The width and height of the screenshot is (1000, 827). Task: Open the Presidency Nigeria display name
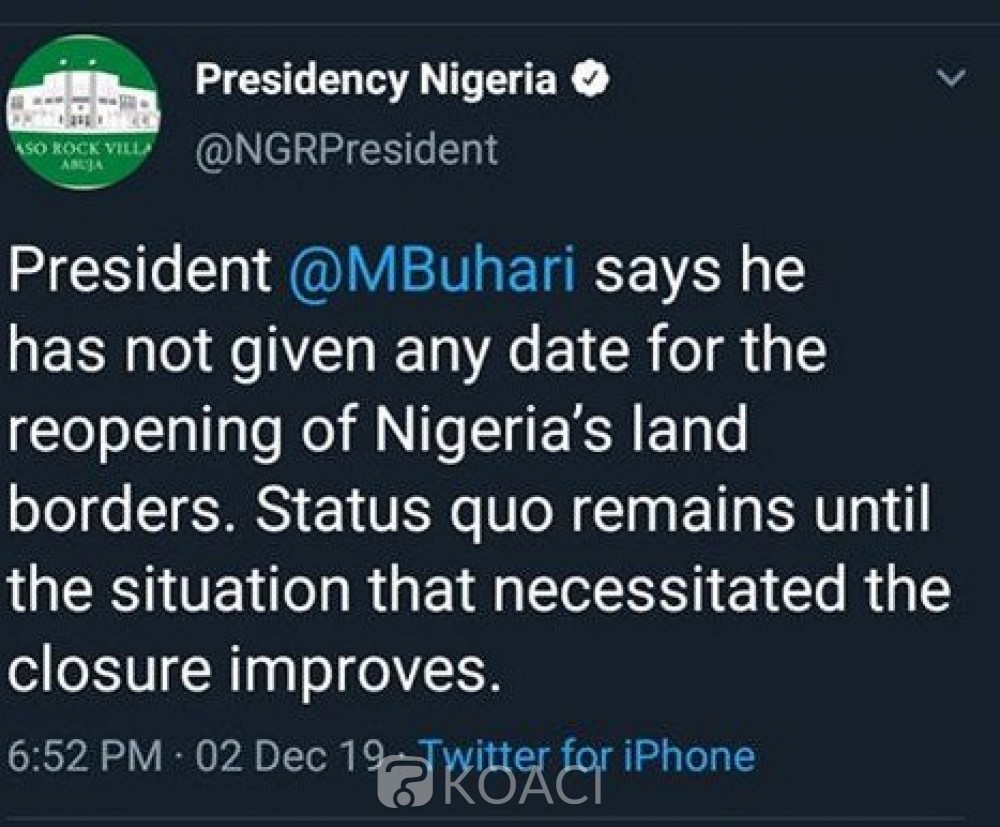pos(375,80)
